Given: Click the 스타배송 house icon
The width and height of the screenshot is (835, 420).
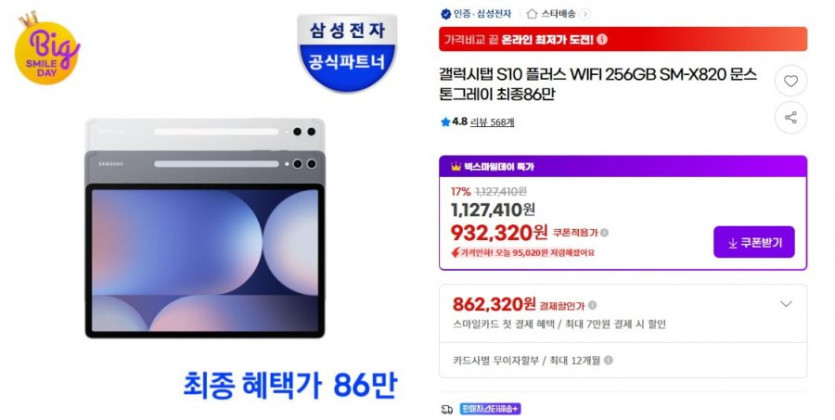Looking at the screenshot, I should click(x=531, y=14).
